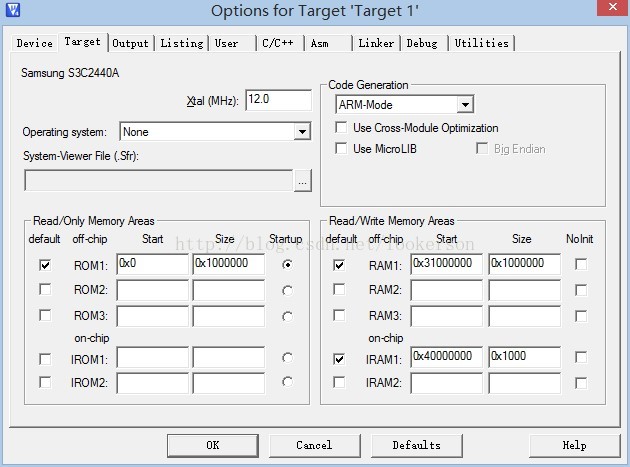Go to the Debug tab

(x=422, y=43)
